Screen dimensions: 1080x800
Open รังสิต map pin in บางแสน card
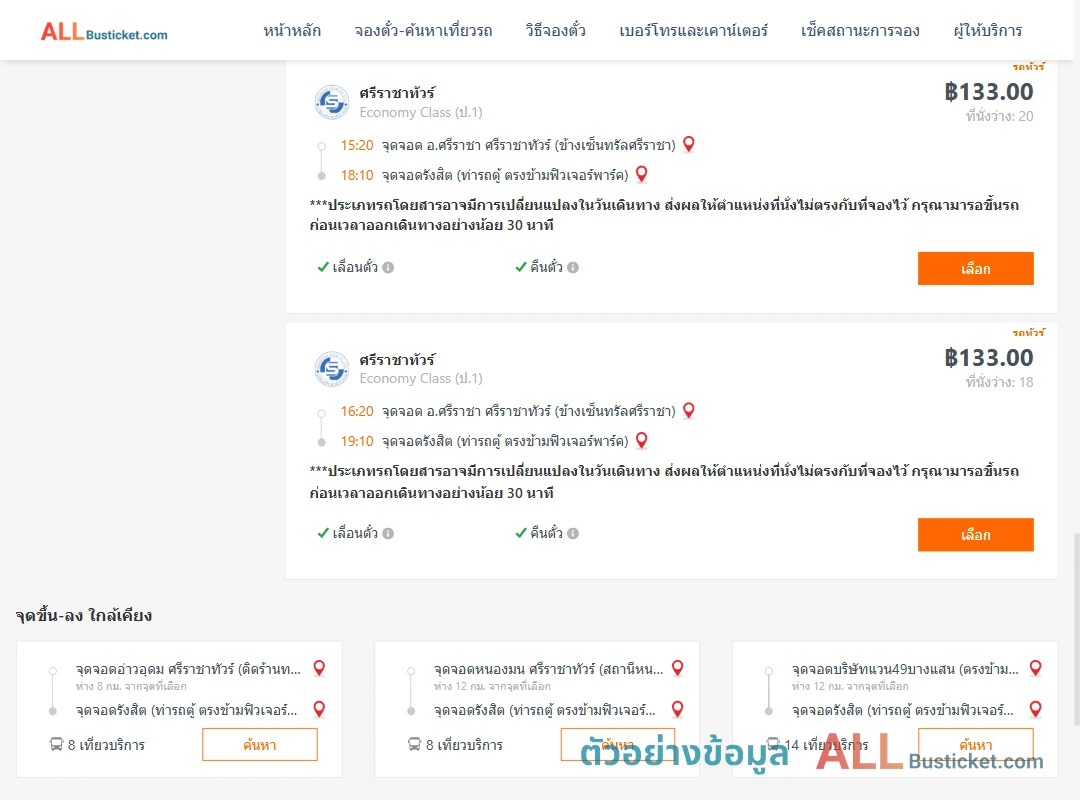click(1035, 709)
